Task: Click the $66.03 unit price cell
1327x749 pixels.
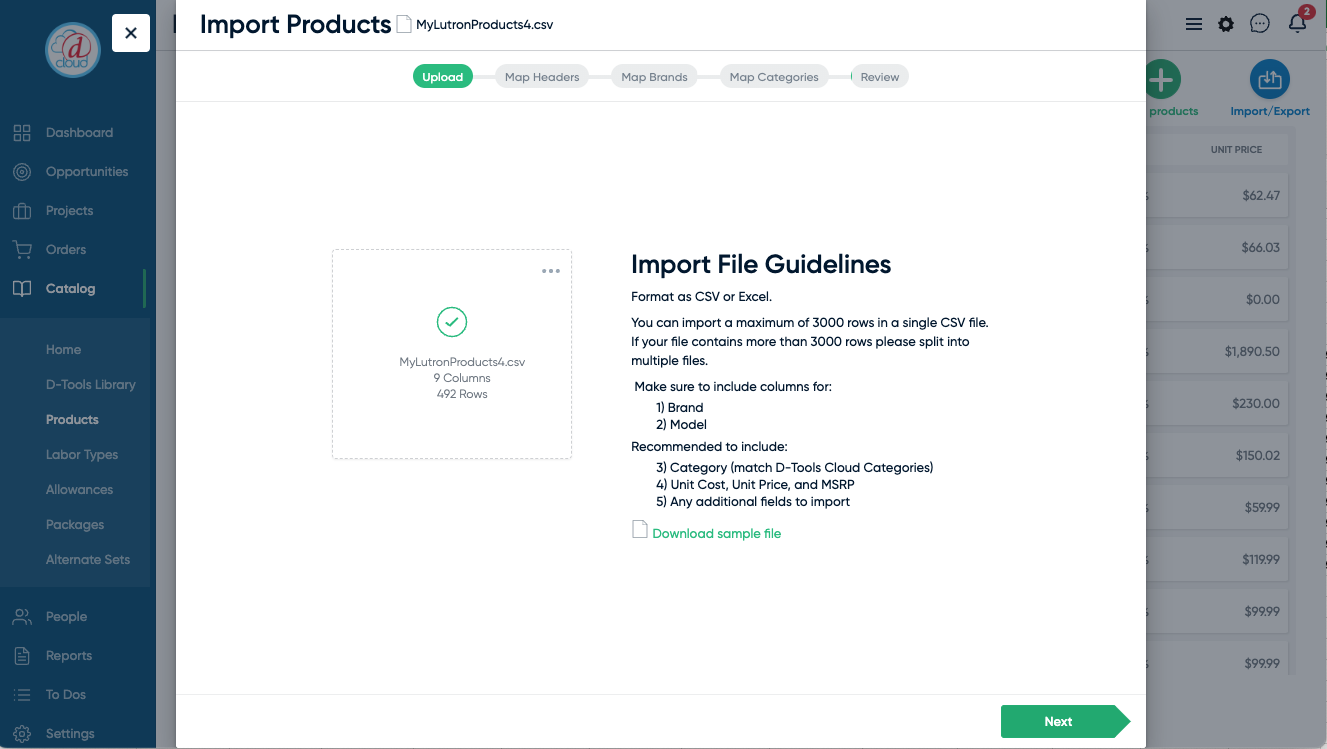Action: (1261, 247)
